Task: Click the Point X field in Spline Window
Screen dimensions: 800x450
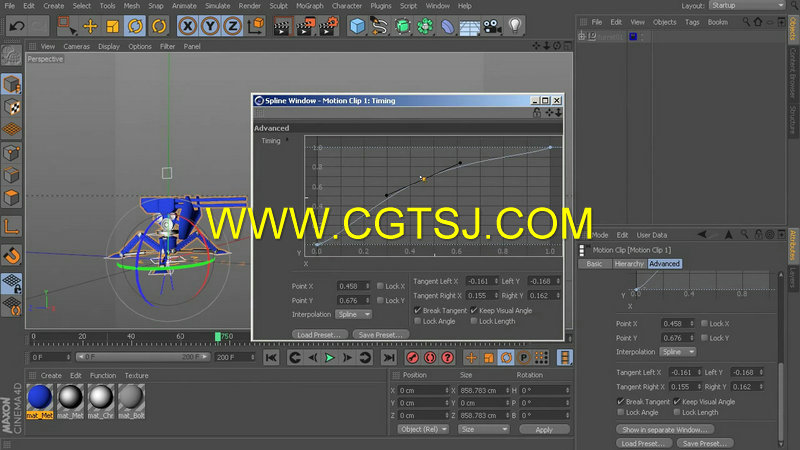Action: coord(353,286)
